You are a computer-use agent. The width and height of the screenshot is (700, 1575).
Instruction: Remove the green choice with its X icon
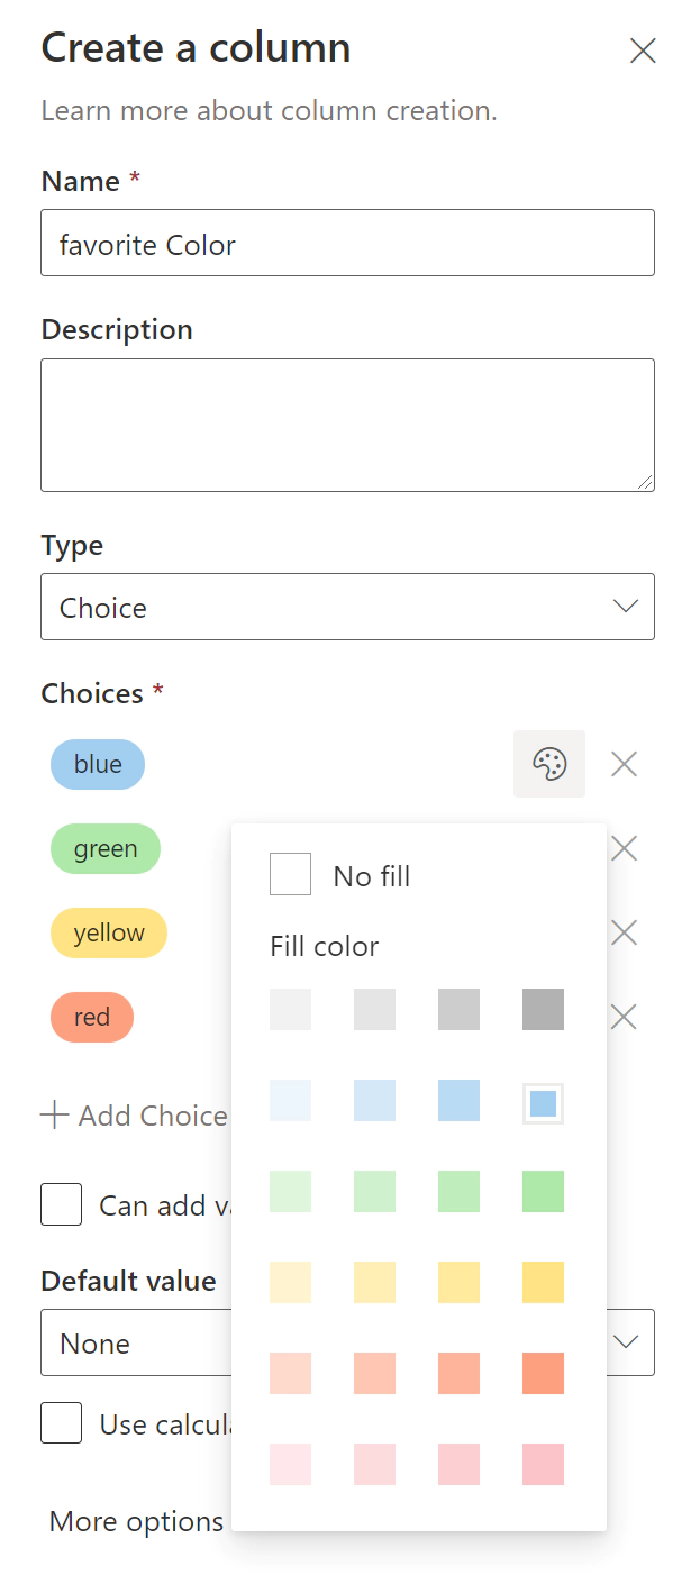(x=623, y=848)
